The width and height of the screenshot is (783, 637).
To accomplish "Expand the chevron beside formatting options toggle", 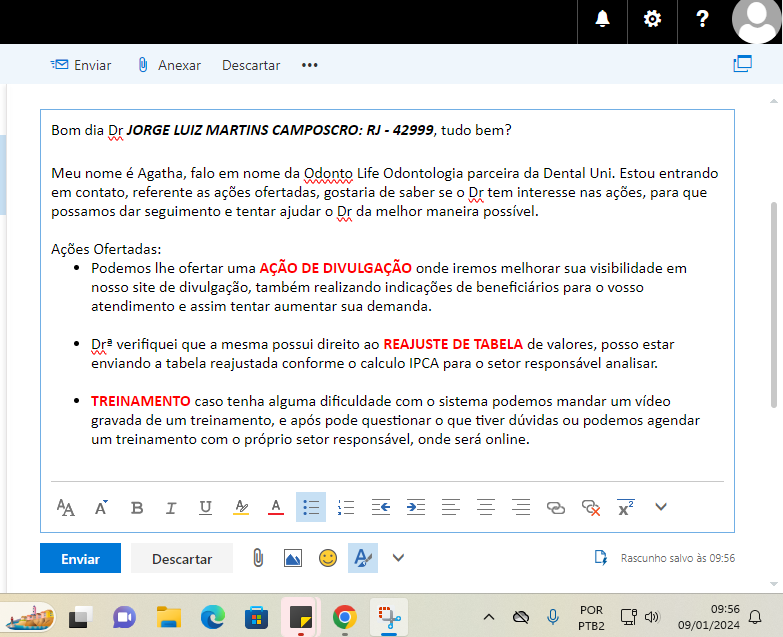I will pos(398,558).
